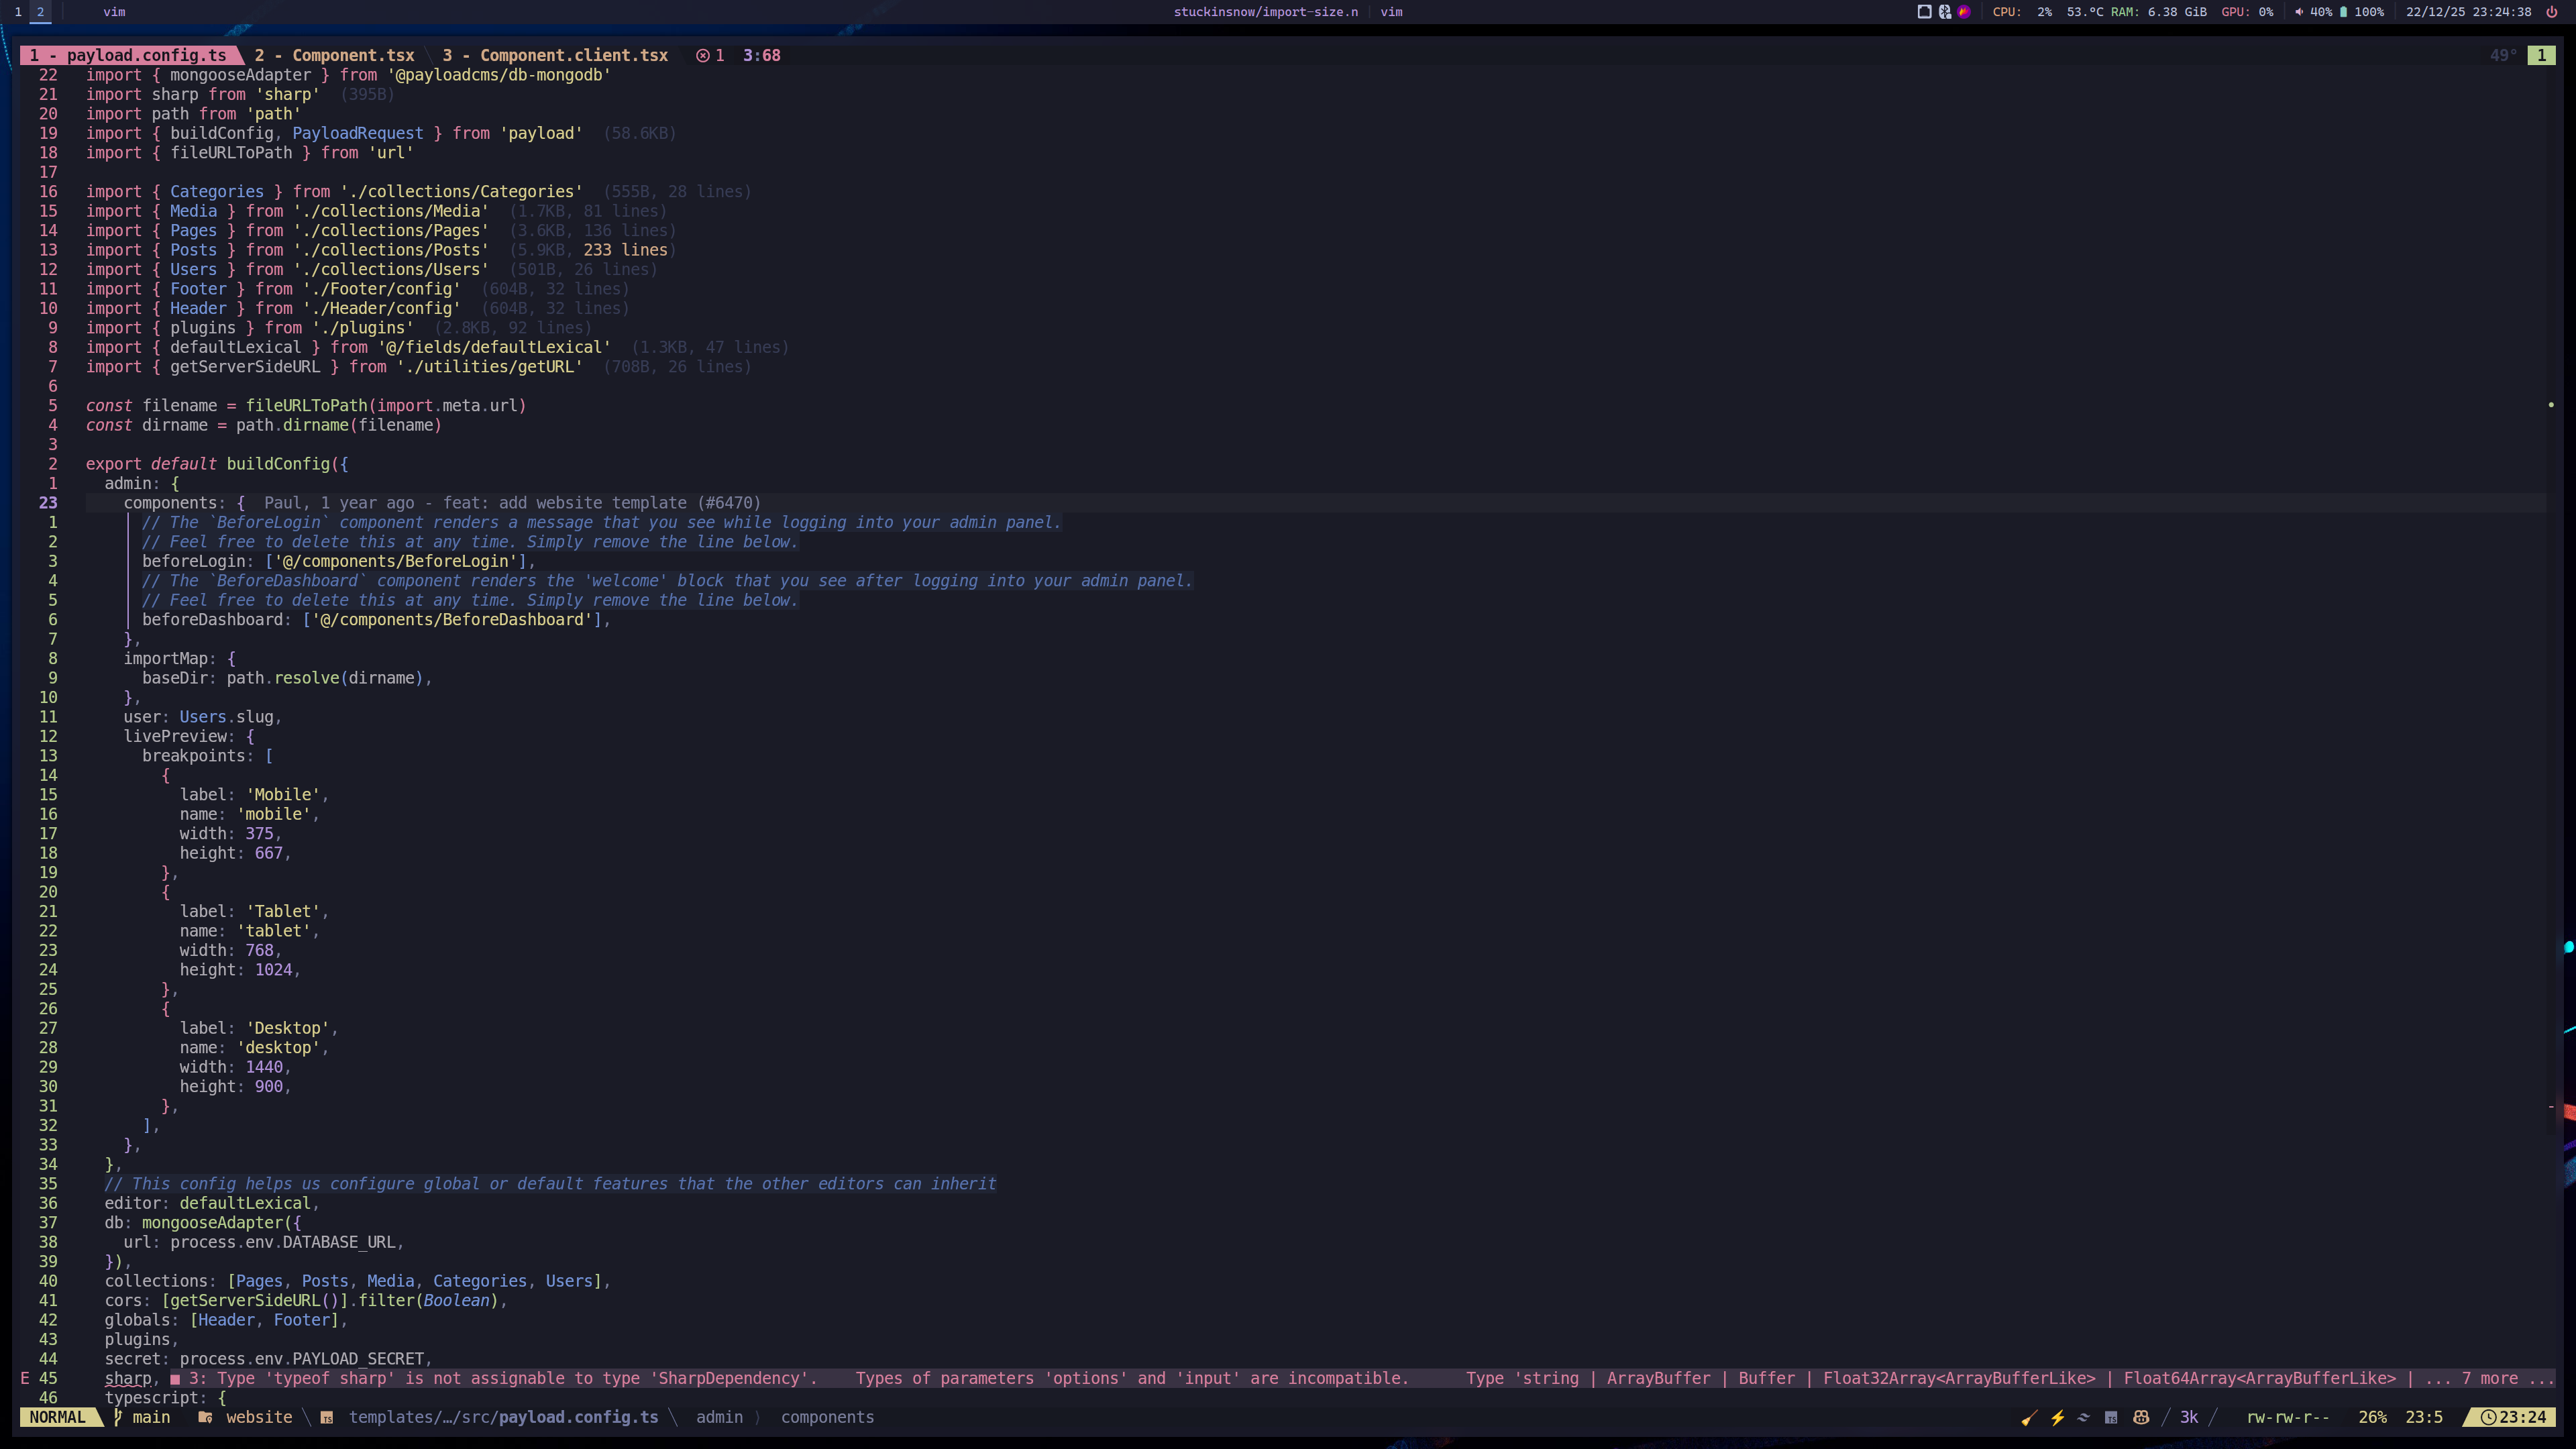Click the power icon in top bar

click(2551, 12)
